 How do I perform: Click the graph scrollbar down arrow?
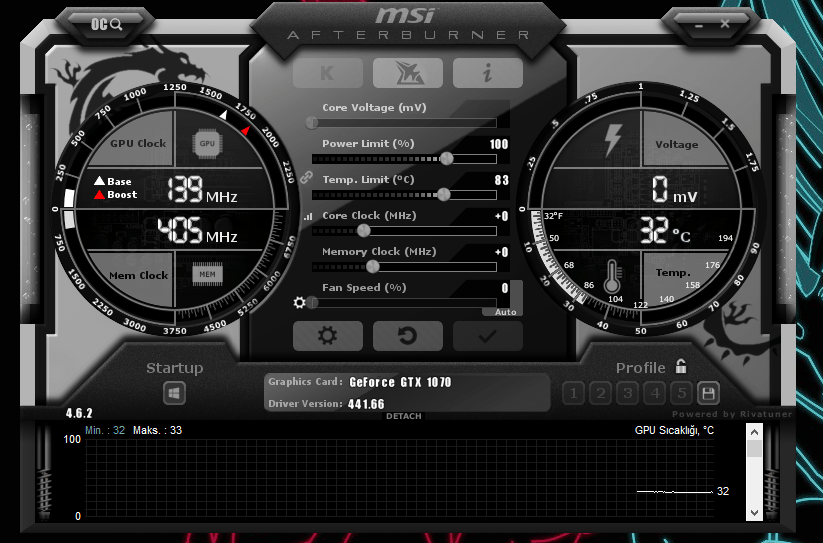tap(754, 513)
